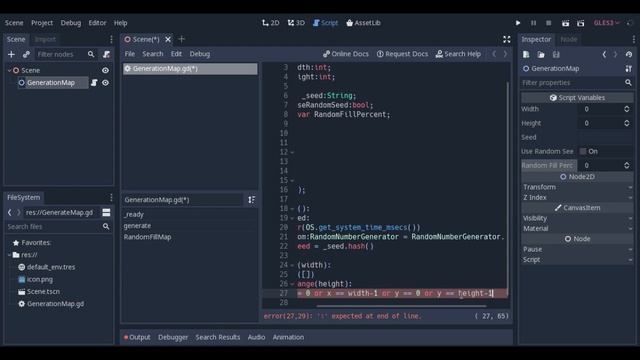
Task: Toggle visibility of GenerationMap node
Action: pos(105,83)
